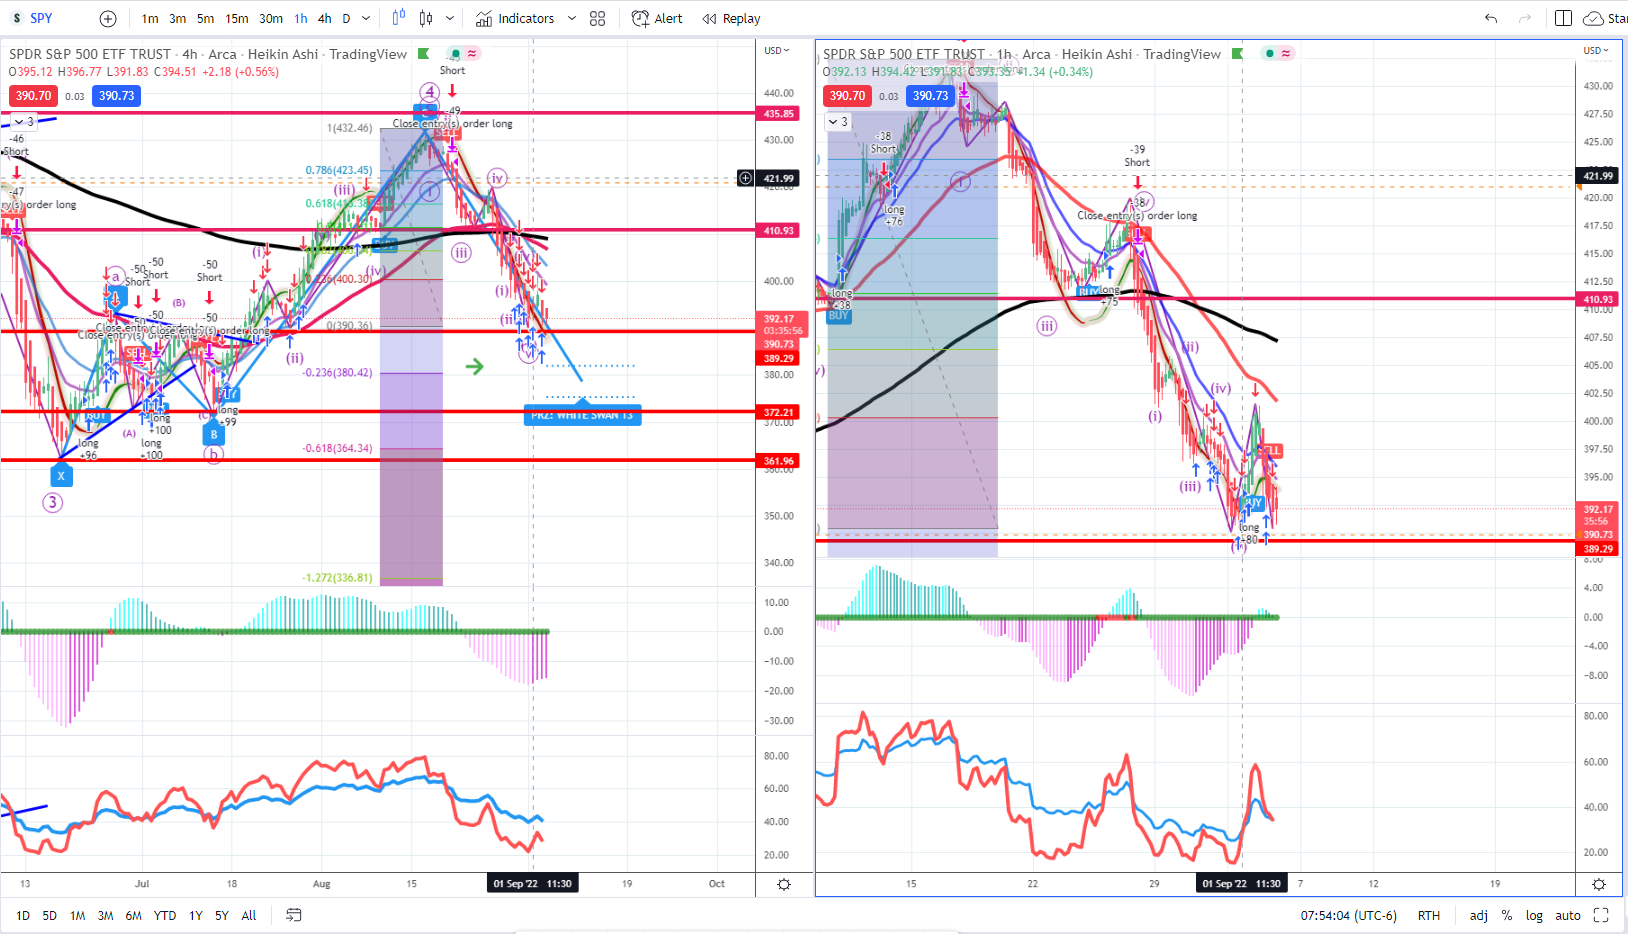This screenshot has width=1628, height=934.
Task: Open the indicator templates grid icon
Action: tap(598, 18)
